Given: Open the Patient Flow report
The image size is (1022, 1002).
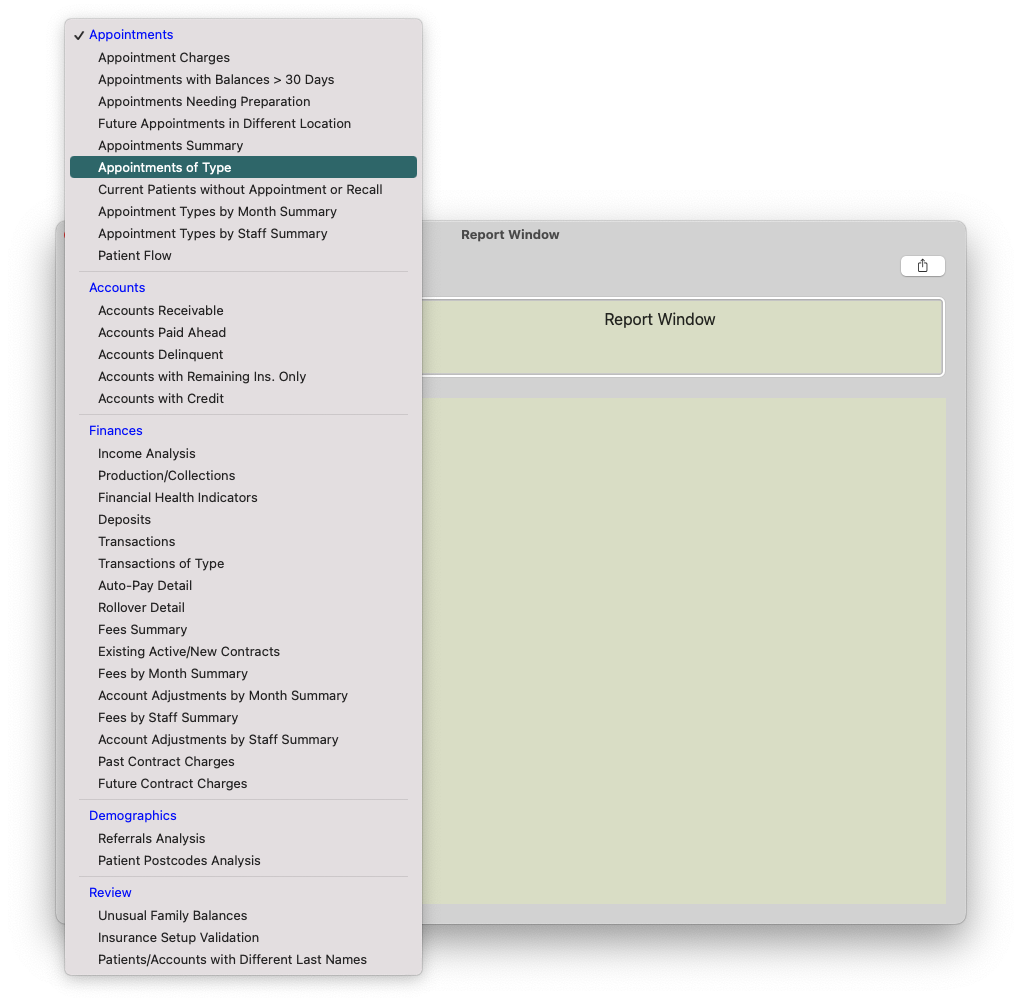Looking at the screenshot, I should (x=134, y=256).
